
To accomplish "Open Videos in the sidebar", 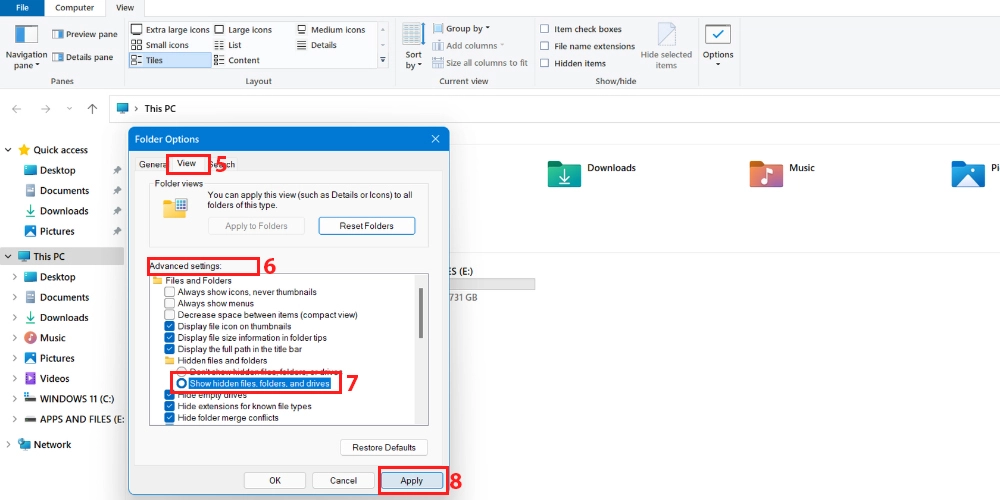I will tap(47, 378).
